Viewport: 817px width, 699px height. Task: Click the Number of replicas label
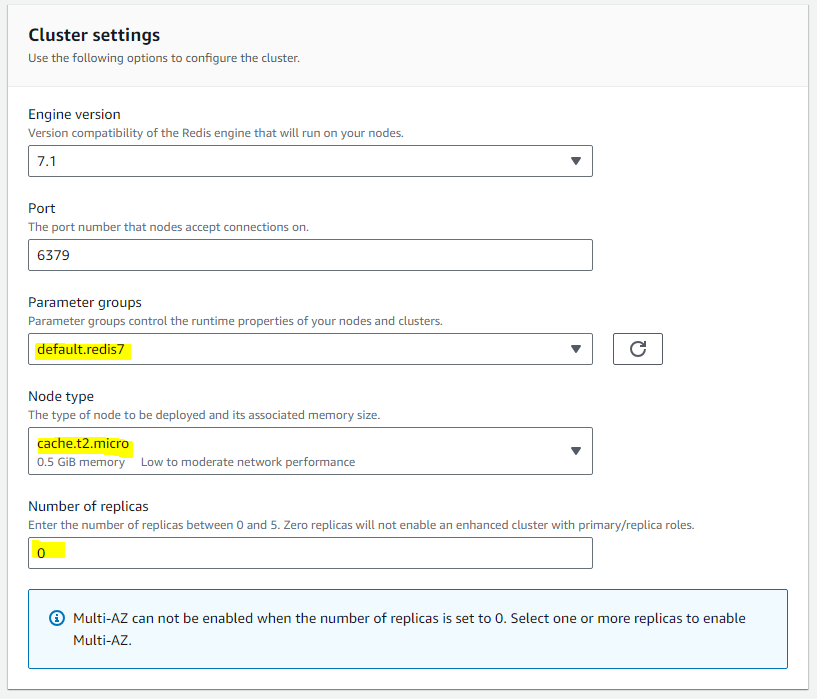pos(89,506)
